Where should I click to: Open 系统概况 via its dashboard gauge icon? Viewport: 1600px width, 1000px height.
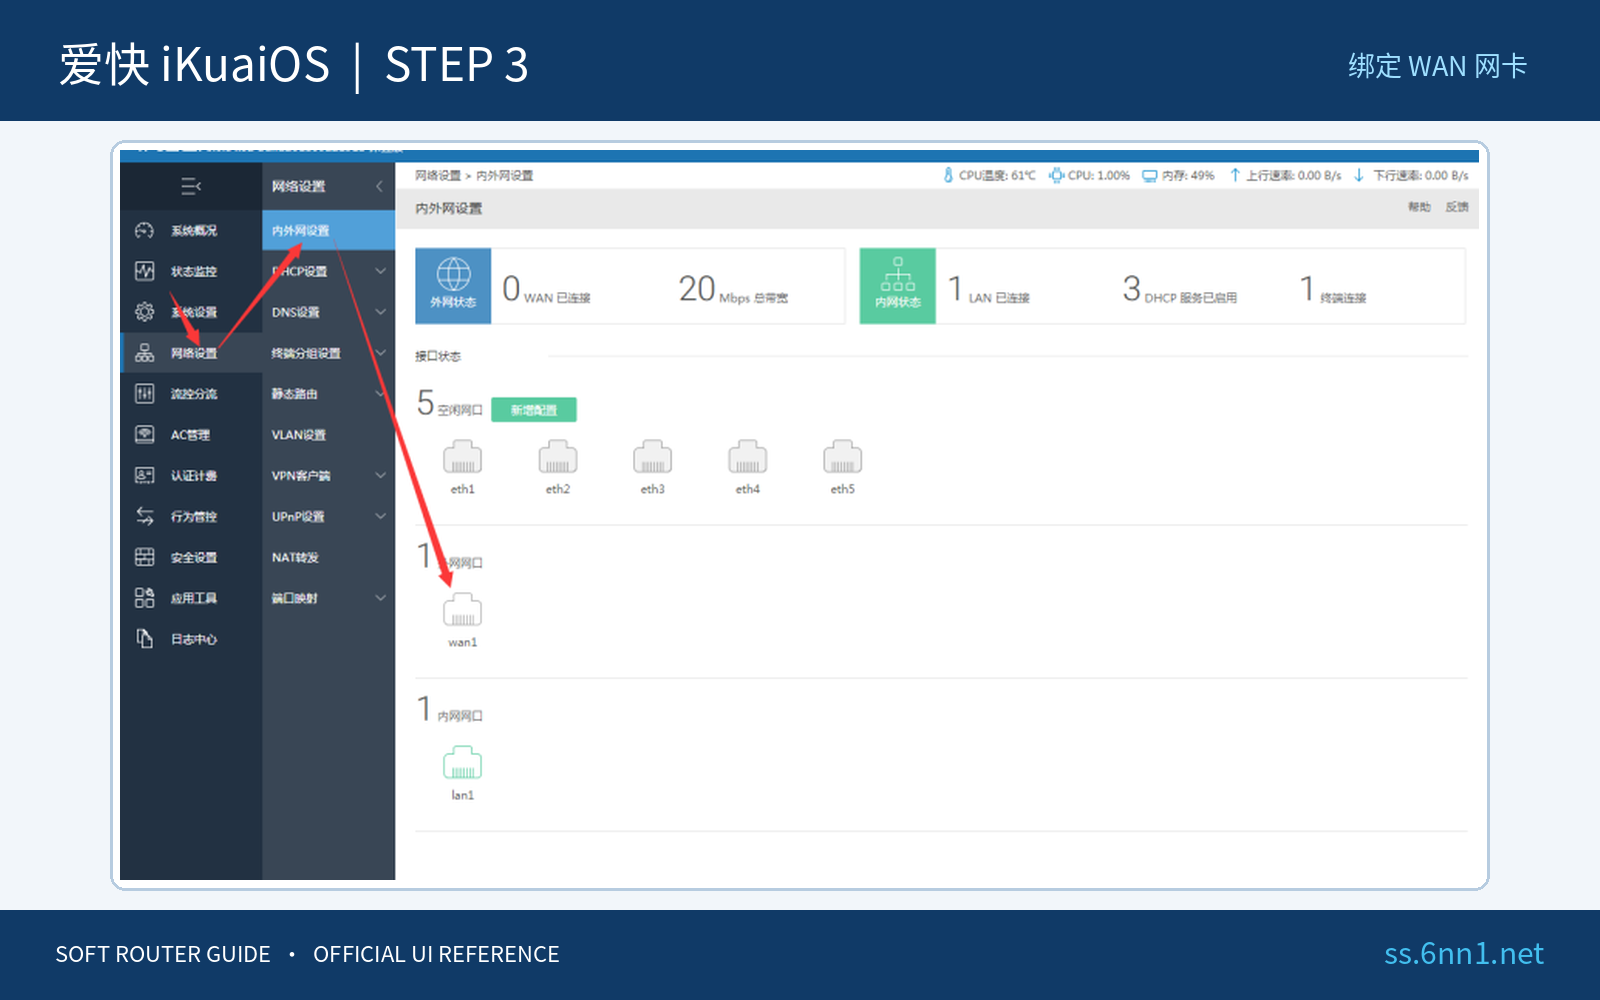[x=145, y=230]
